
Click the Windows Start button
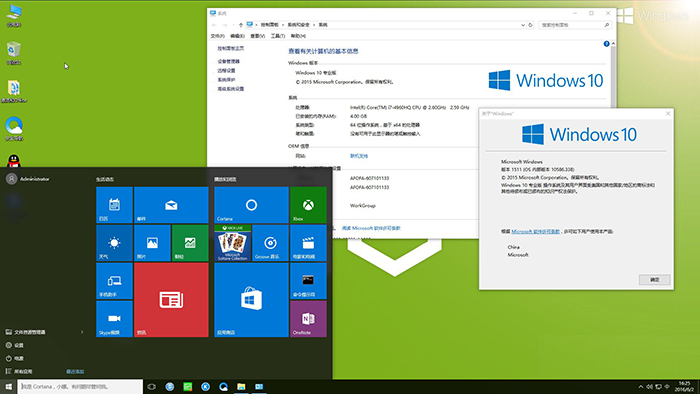pos(8,386)
